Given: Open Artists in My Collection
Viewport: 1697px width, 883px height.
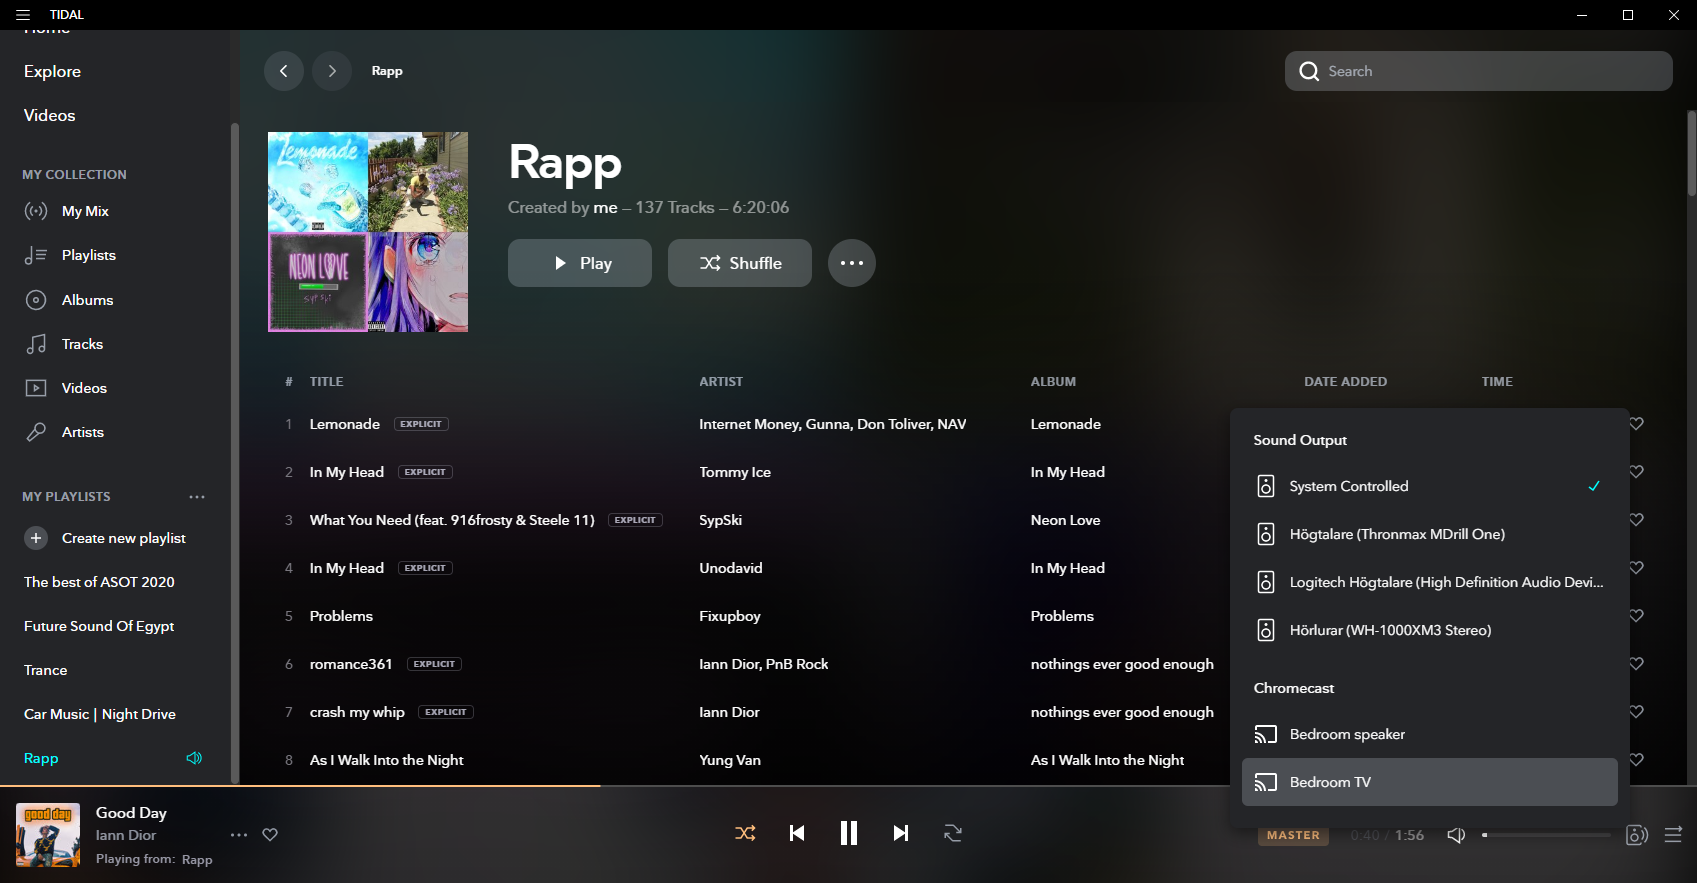Looking at the screenshot, I should coord(83,432).
